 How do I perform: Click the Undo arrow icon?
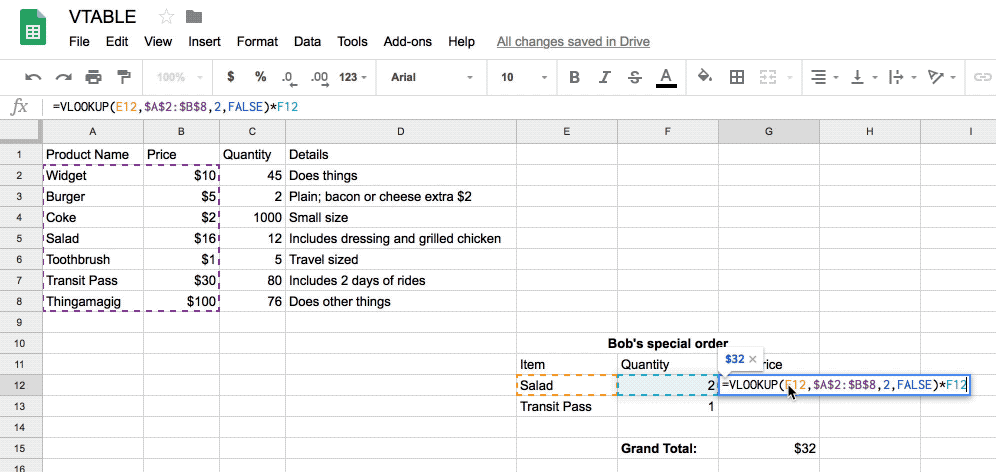[33, 78]
